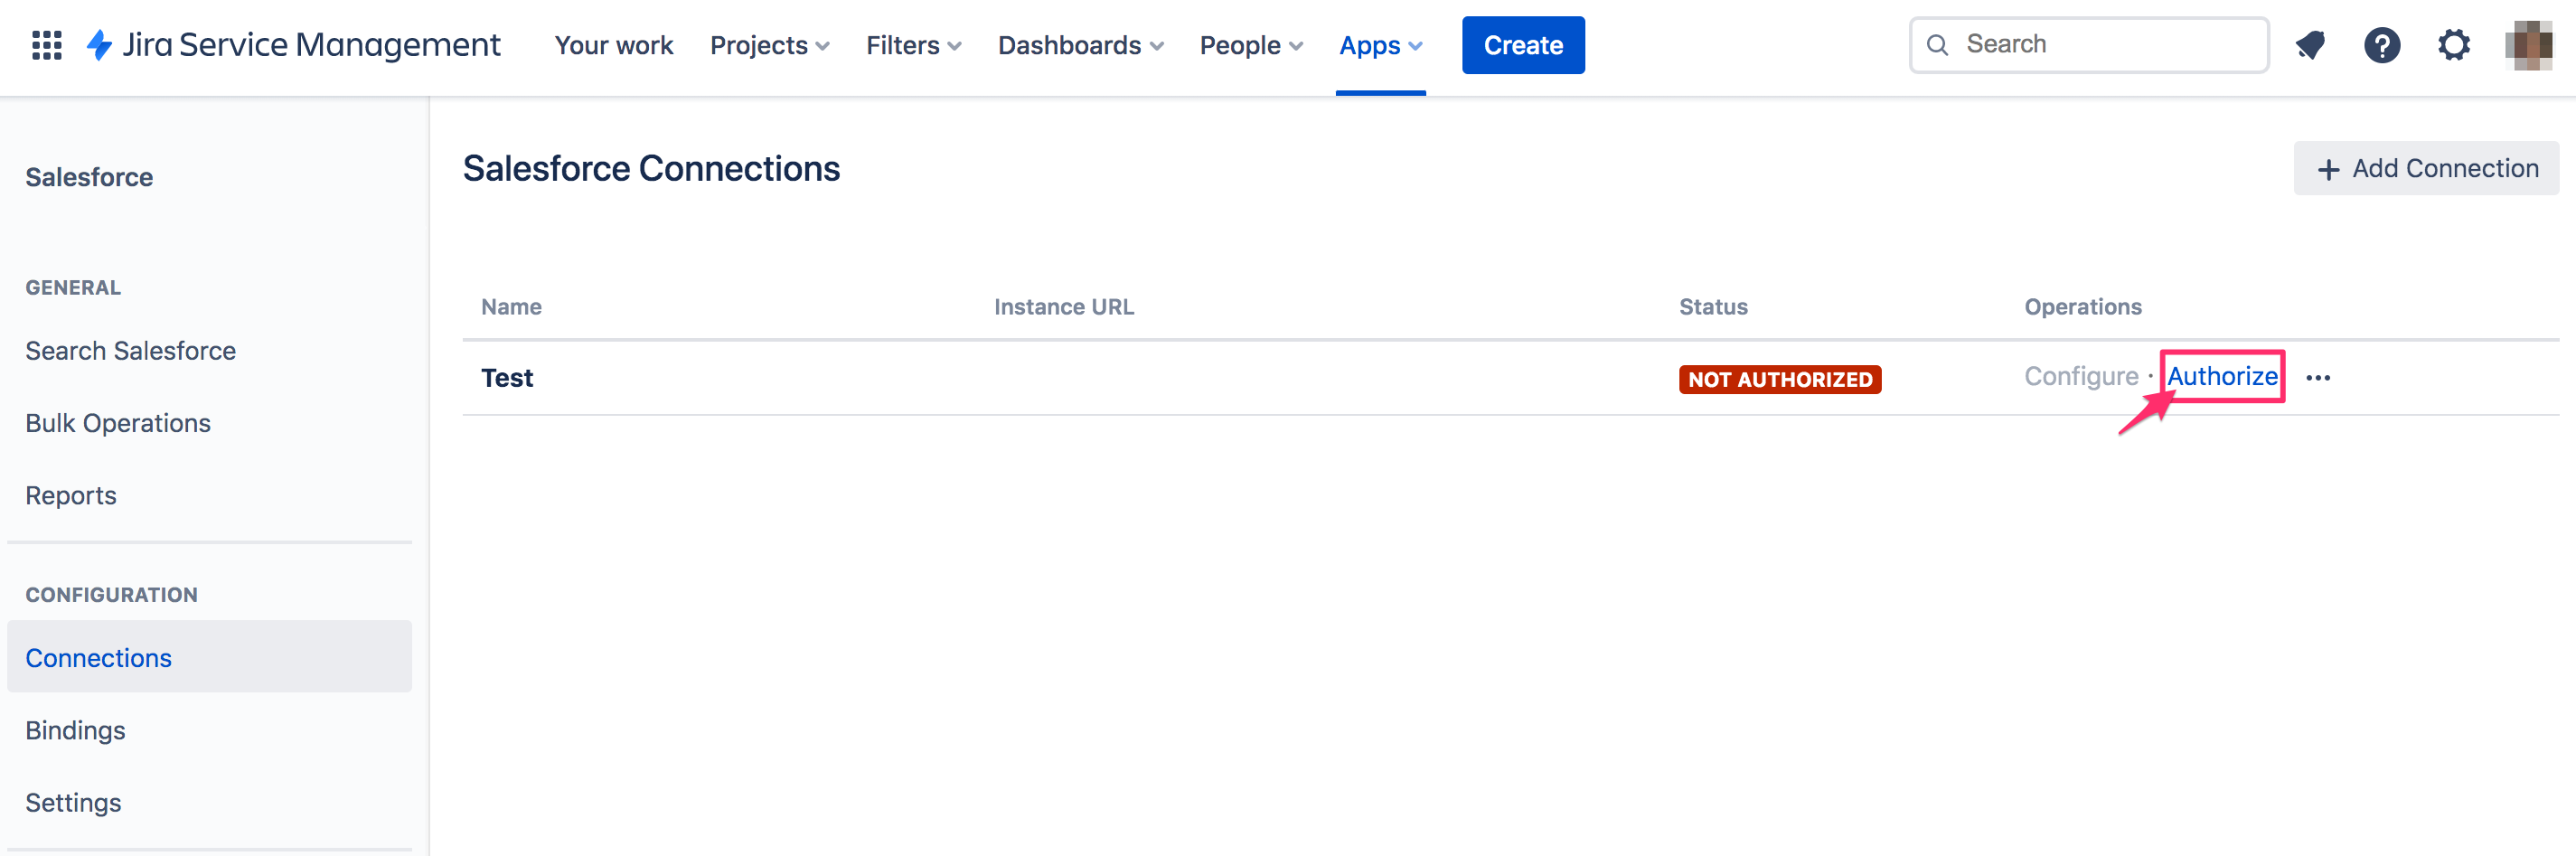Open Bulk Operations in sidebar

click(118, 423)
